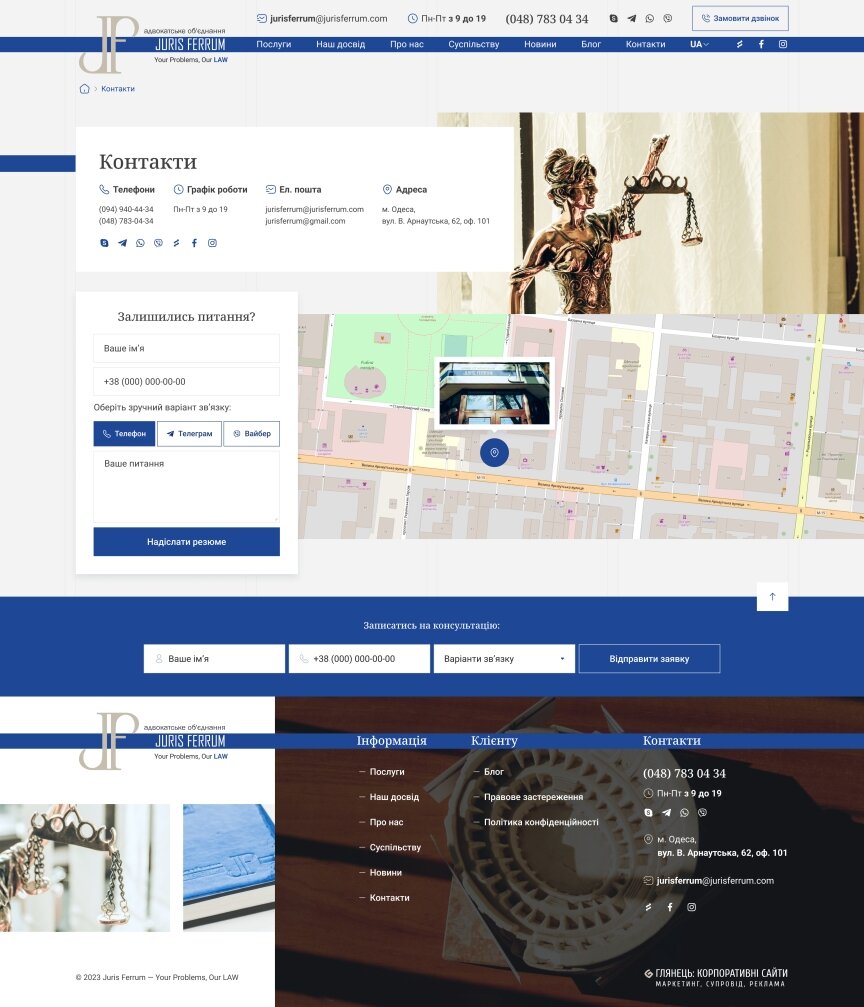This screenshot has height=1007, width=864.
Task: Open Skype icon in top header bar
Action: [x=613, y=19]
